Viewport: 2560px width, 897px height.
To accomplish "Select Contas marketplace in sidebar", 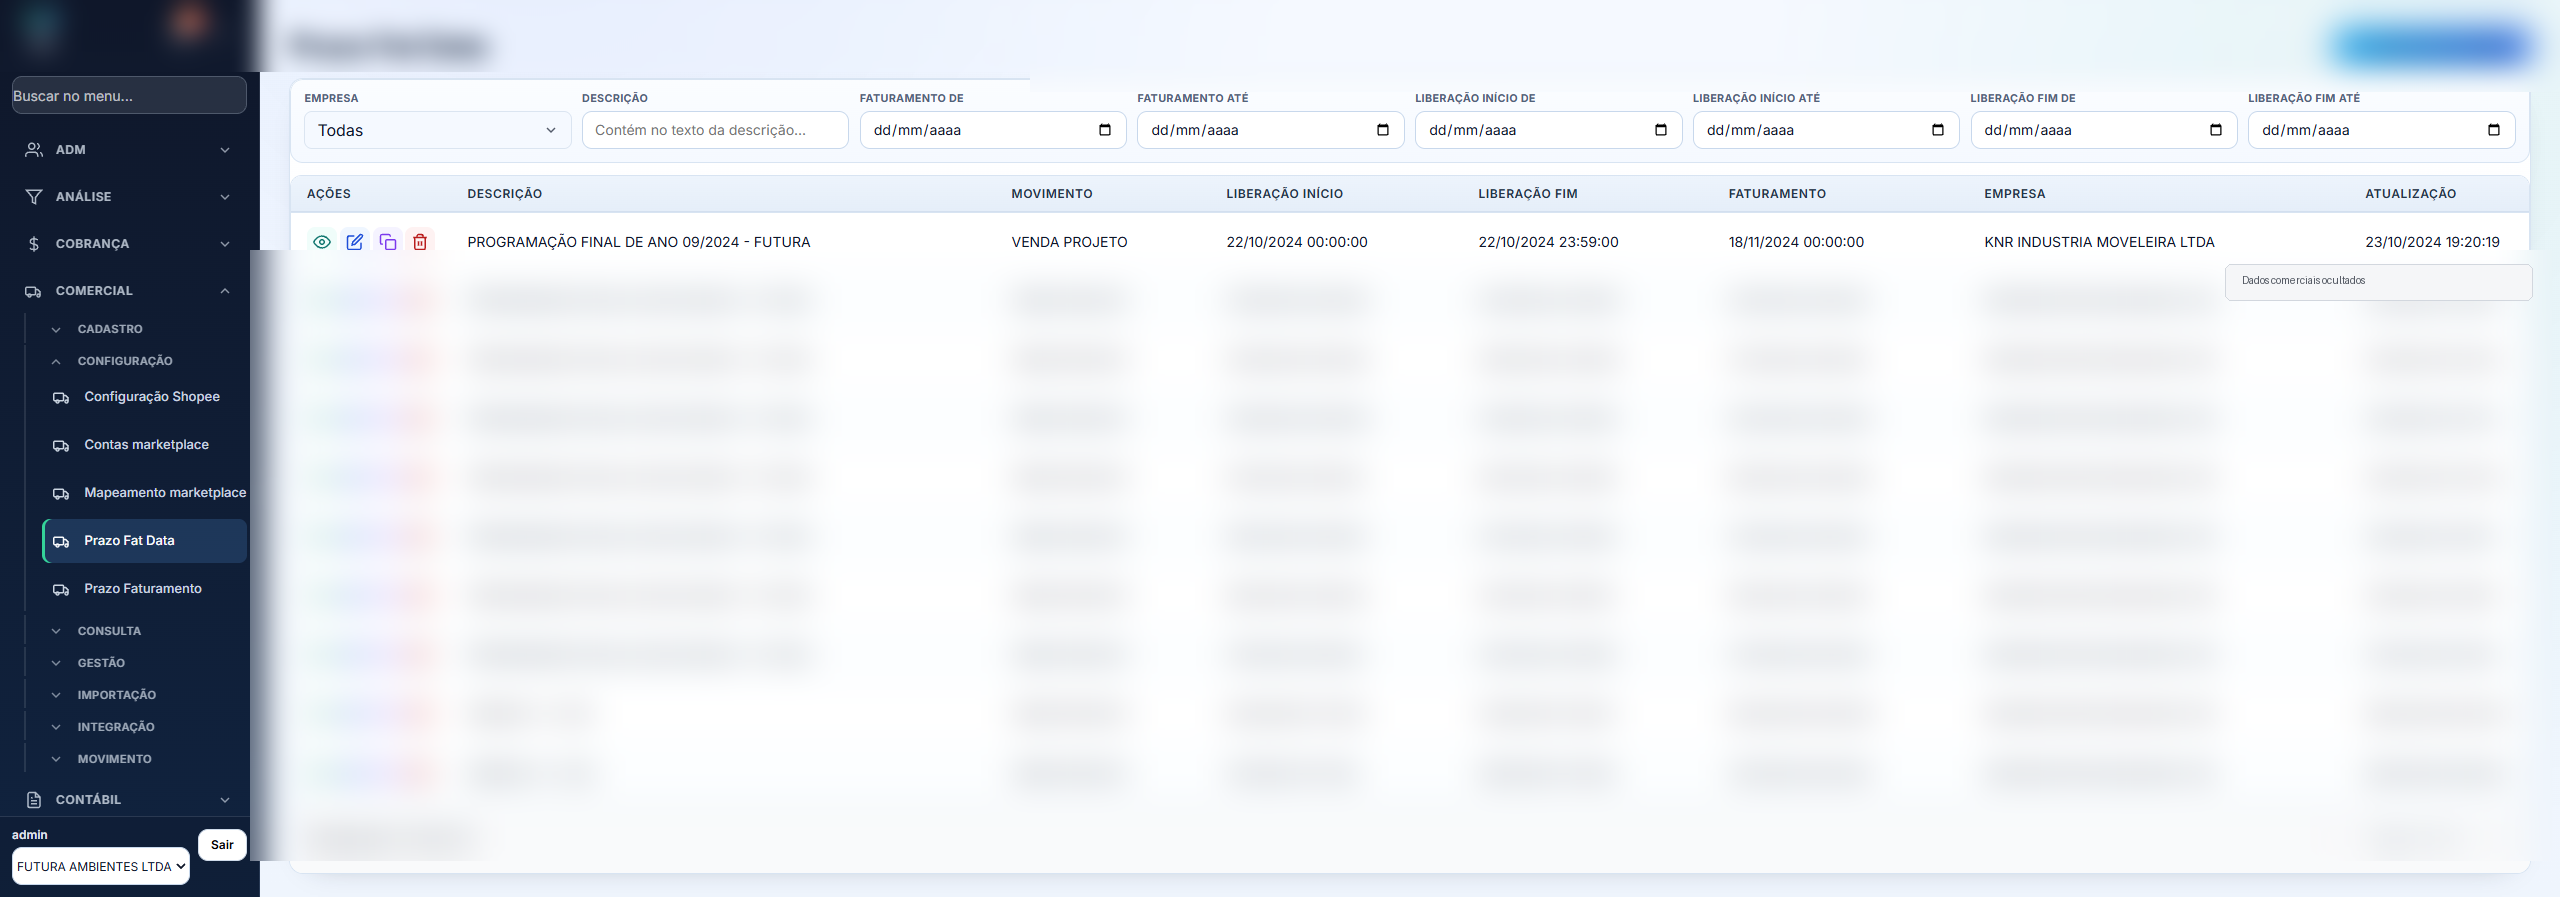I will [x=144, y=445].
